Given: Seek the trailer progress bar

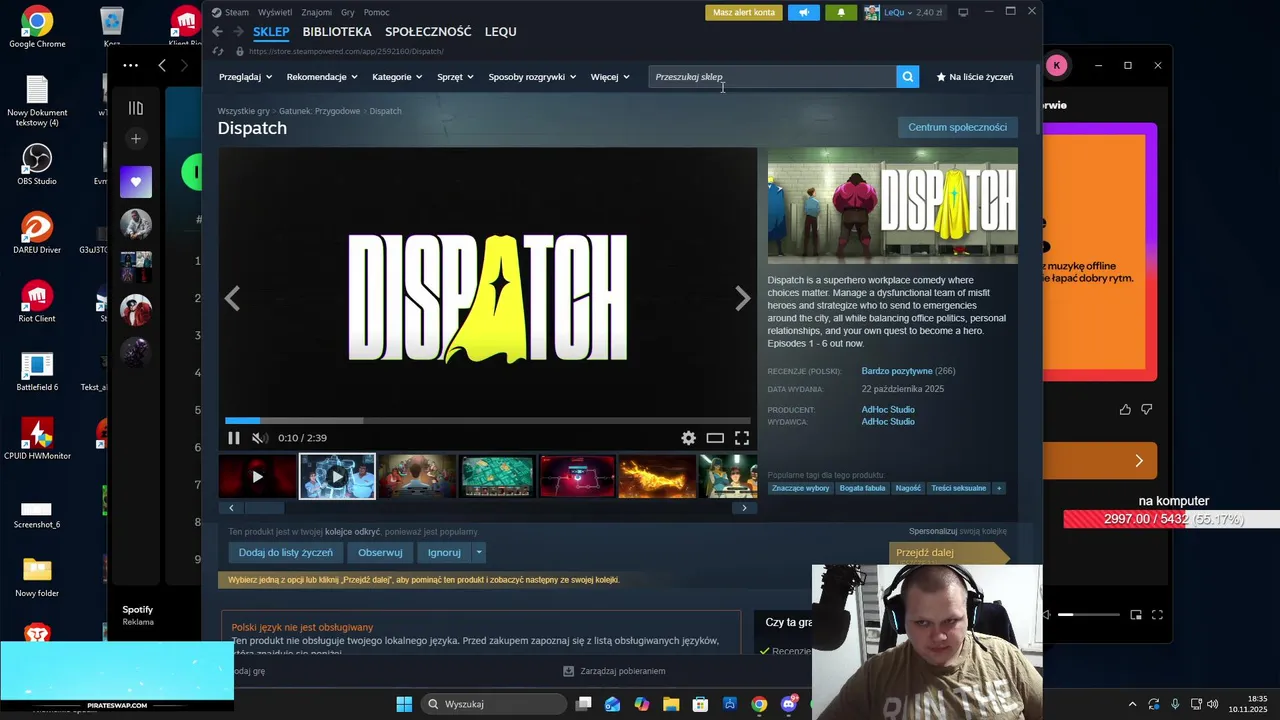Looking at the screenshot, I should coord(488,421).
